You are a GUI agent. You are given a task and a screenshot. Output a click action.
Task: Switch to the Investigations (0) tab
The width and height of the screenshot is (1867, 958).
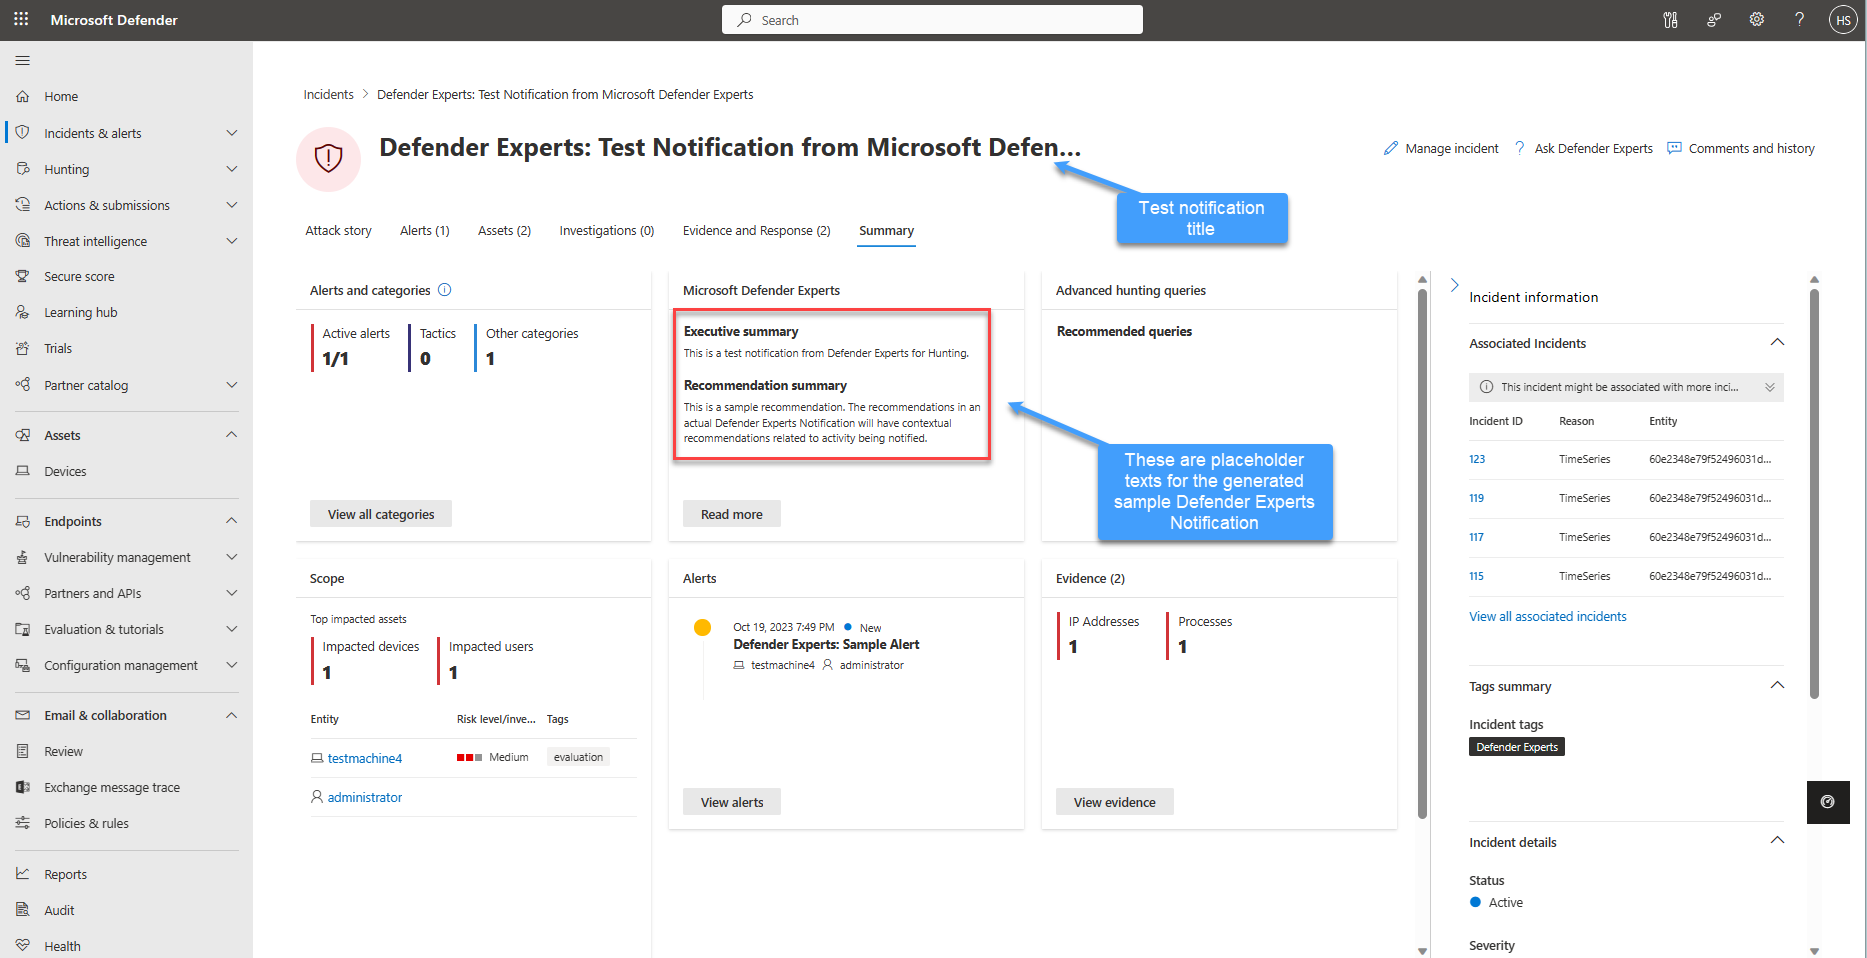(x=607, y=231)
